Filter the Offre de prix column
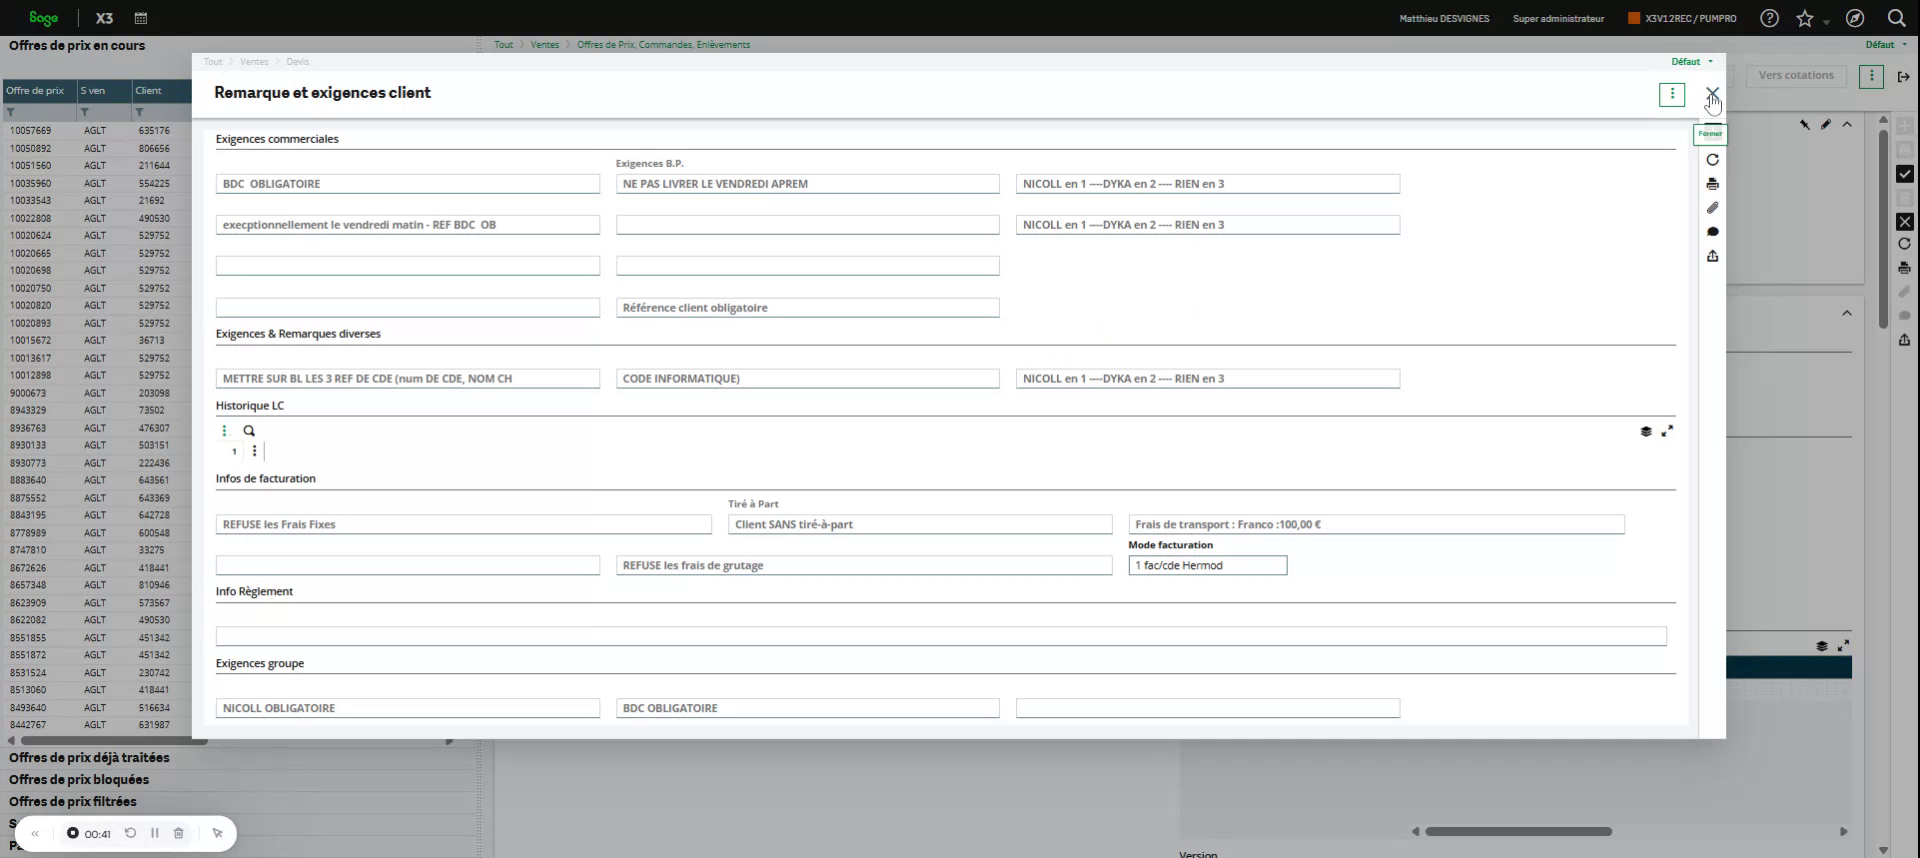1920x858 pixels. (10, 112)
